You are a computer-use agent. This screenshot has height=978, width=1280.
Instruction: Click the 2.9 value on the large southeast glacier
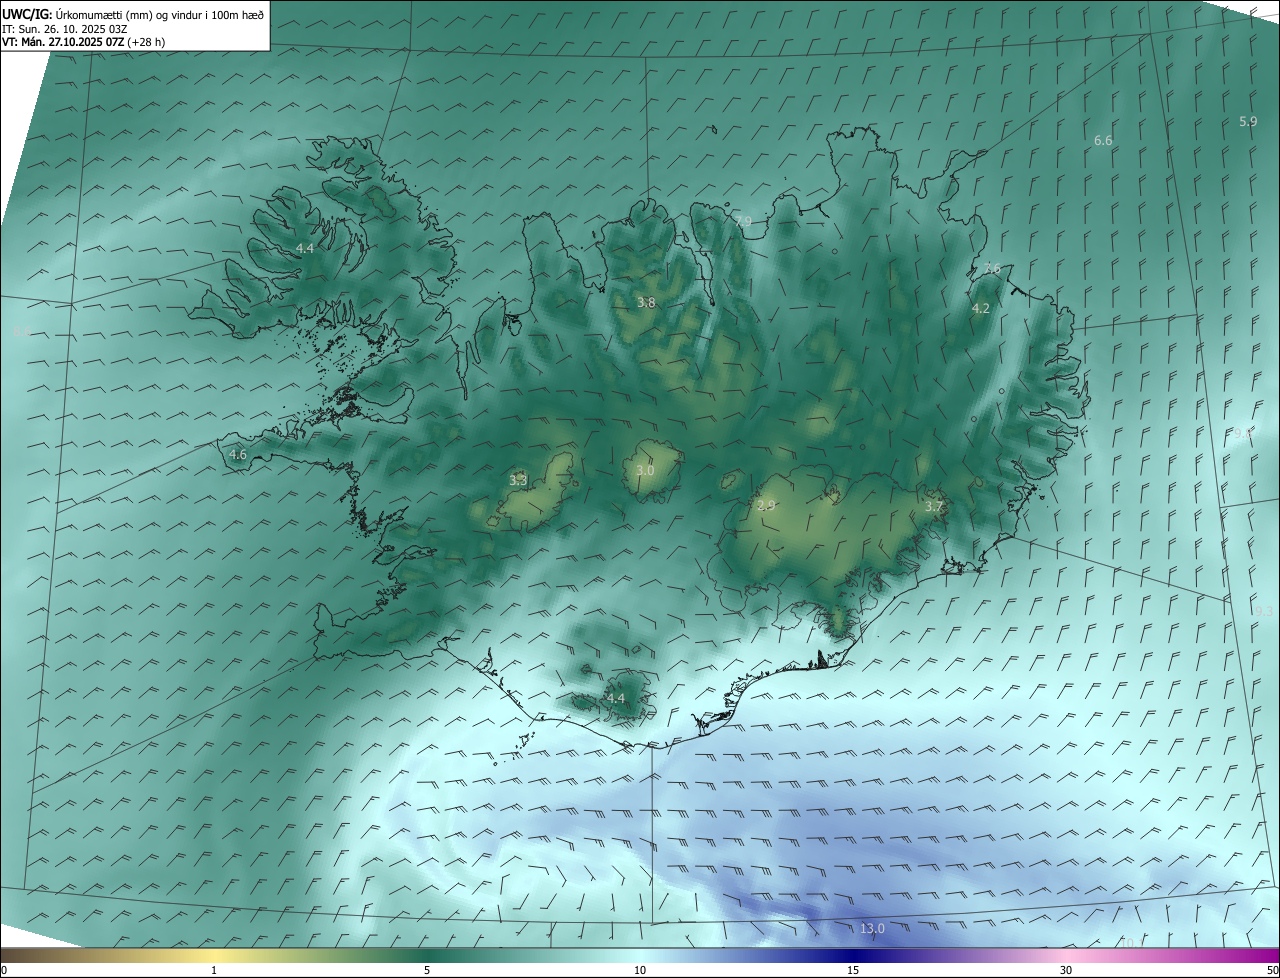(766, 505)
